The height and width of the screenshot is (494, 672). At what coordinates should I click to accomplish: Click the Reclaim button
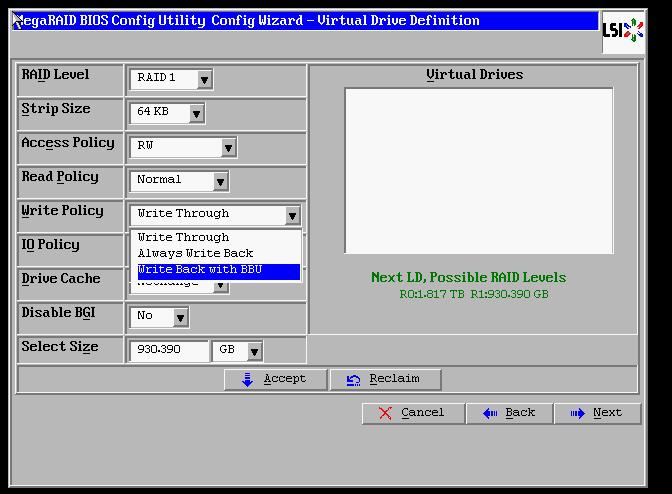[385, 379]
